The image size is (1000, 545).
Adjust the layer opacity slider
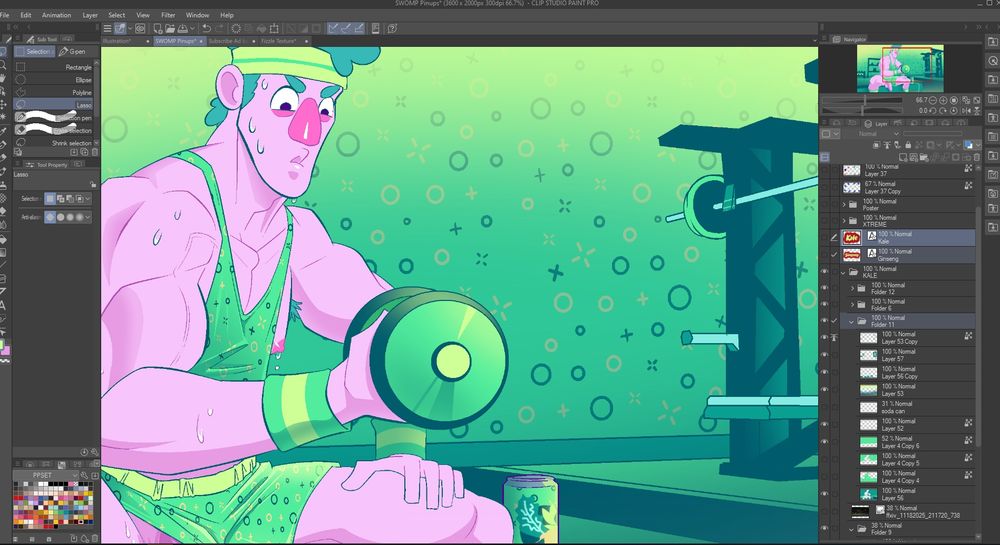pyautogui.click(x=932, y=134)
